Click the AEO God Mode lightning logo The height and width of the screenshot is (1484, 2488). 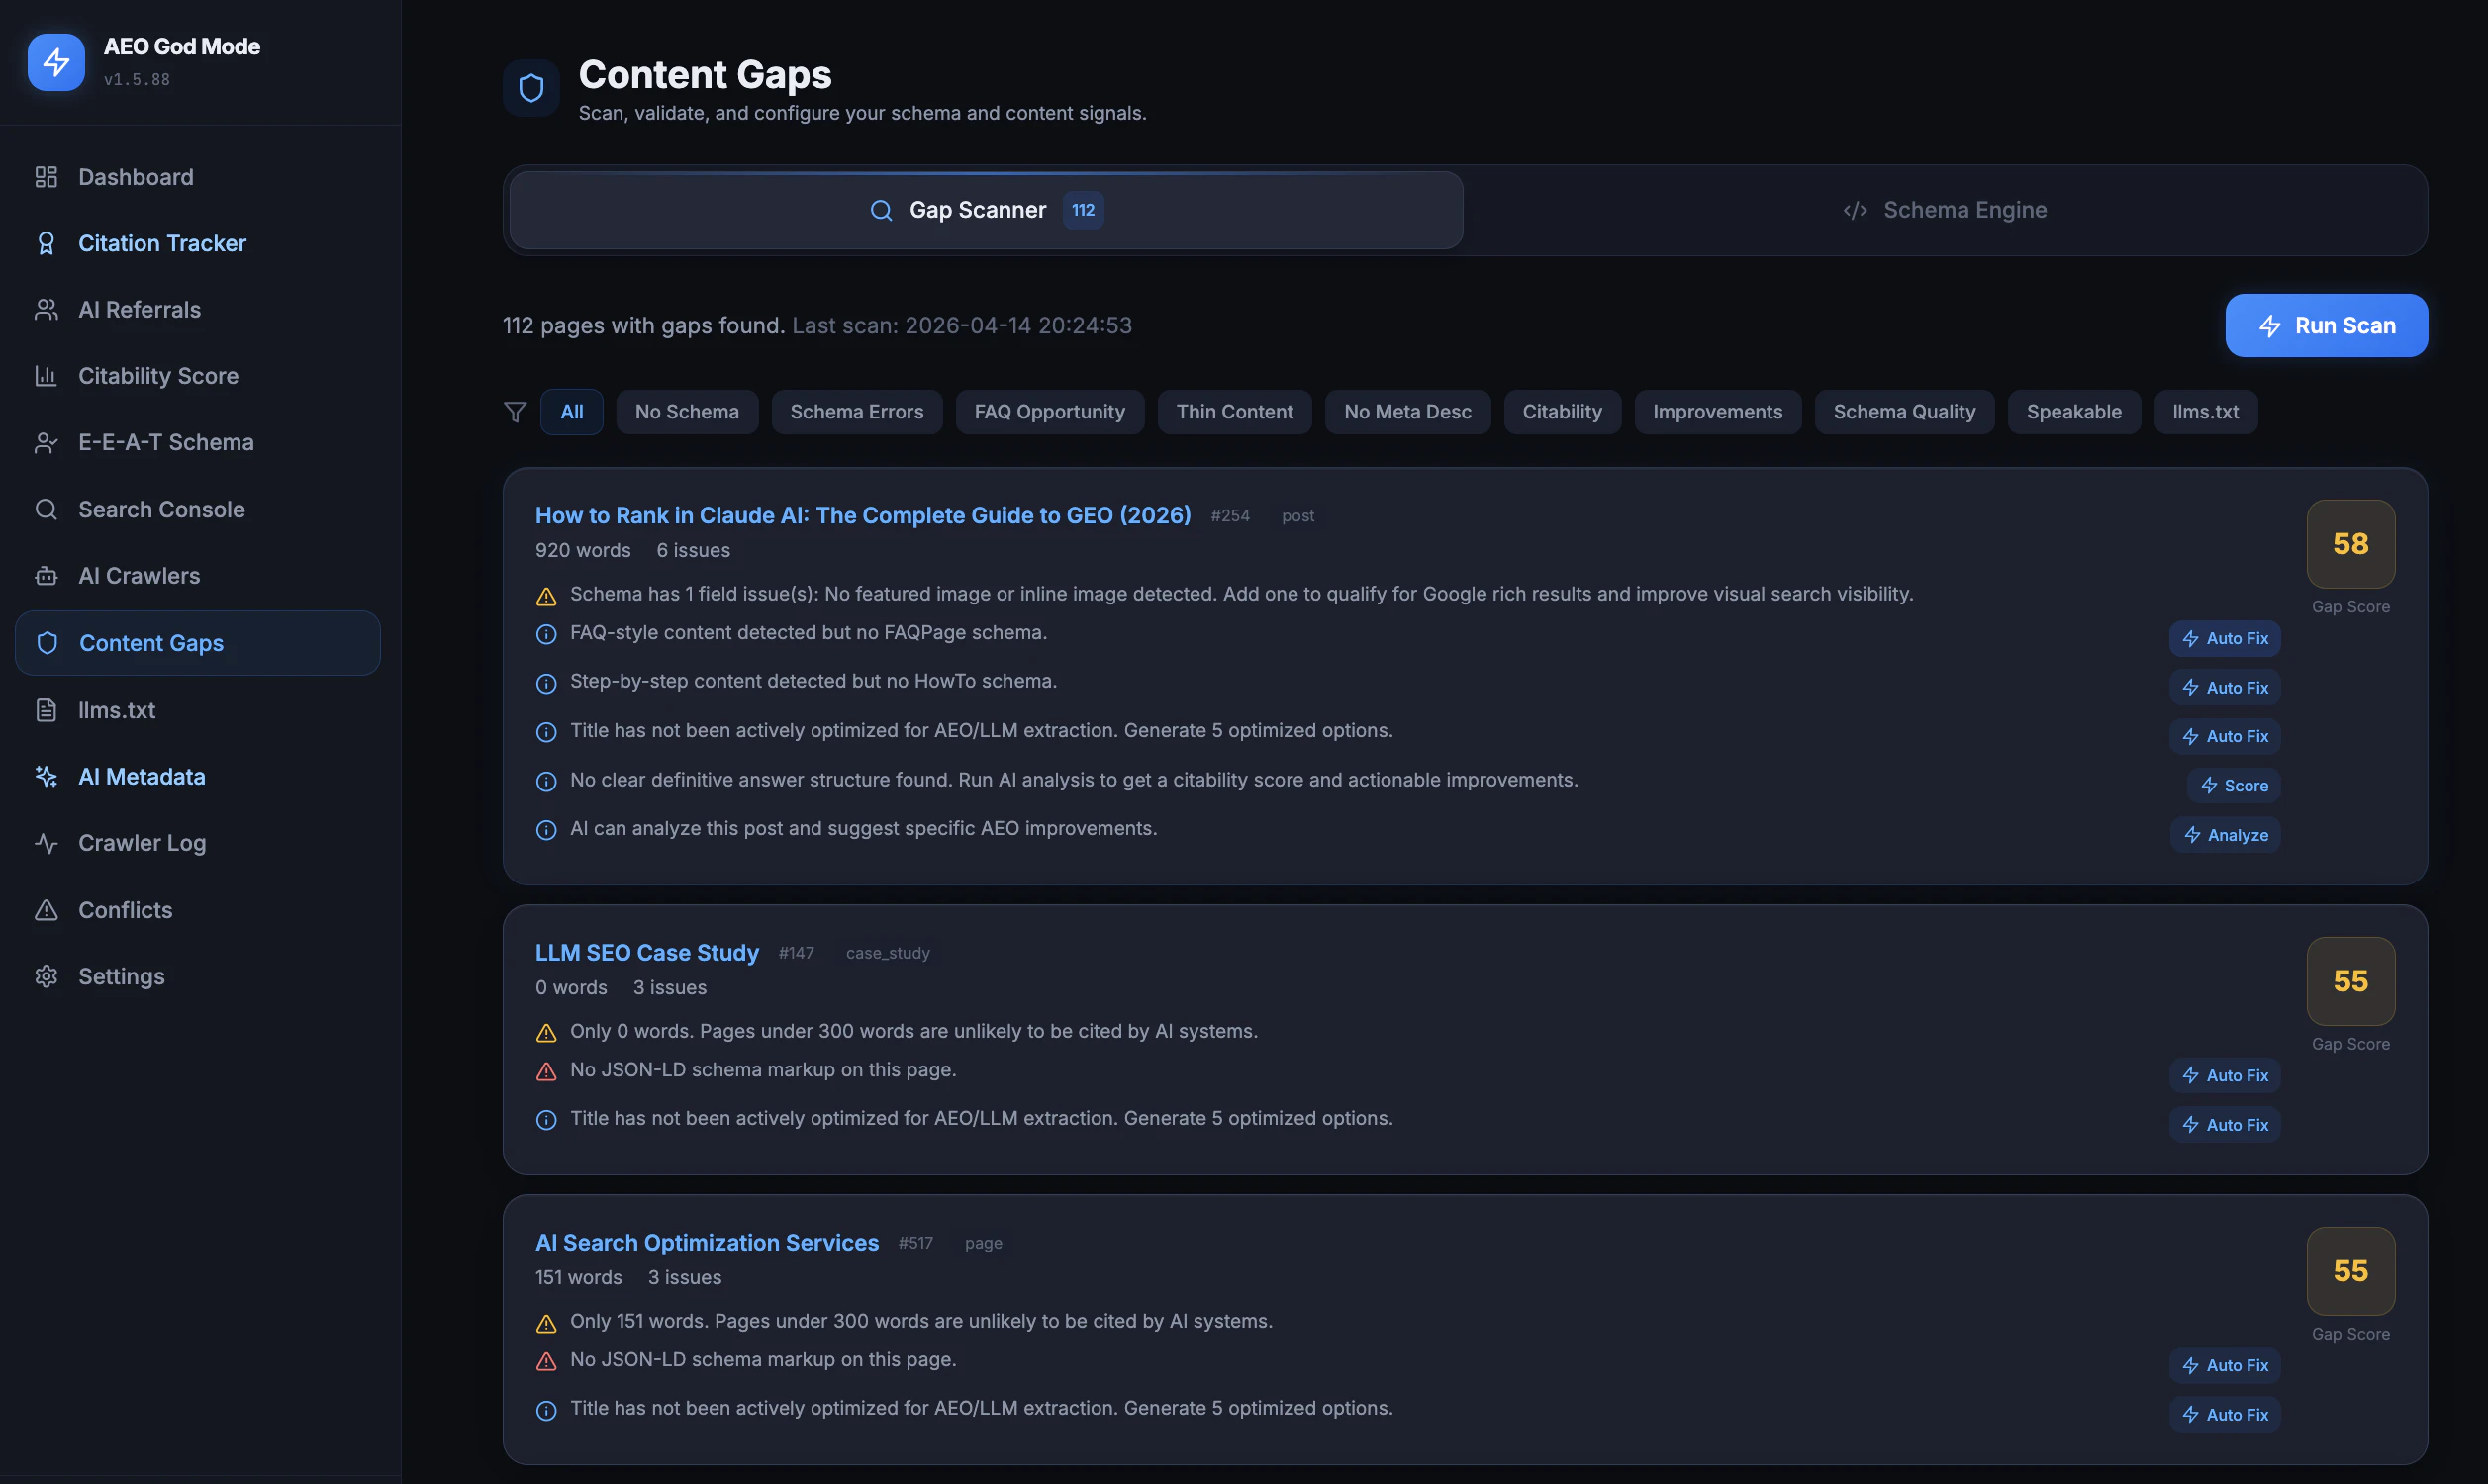(56, 62)
